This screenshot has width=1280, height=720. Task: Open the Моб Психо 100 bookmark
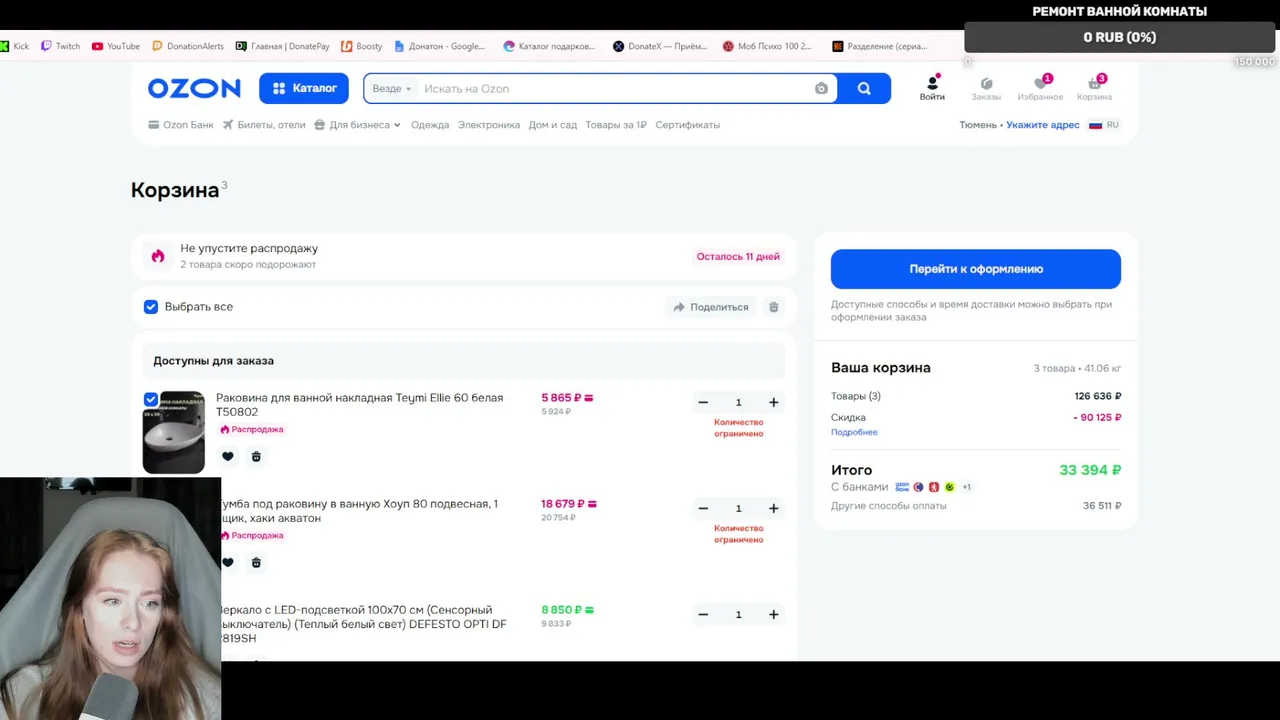pos(767,46)
